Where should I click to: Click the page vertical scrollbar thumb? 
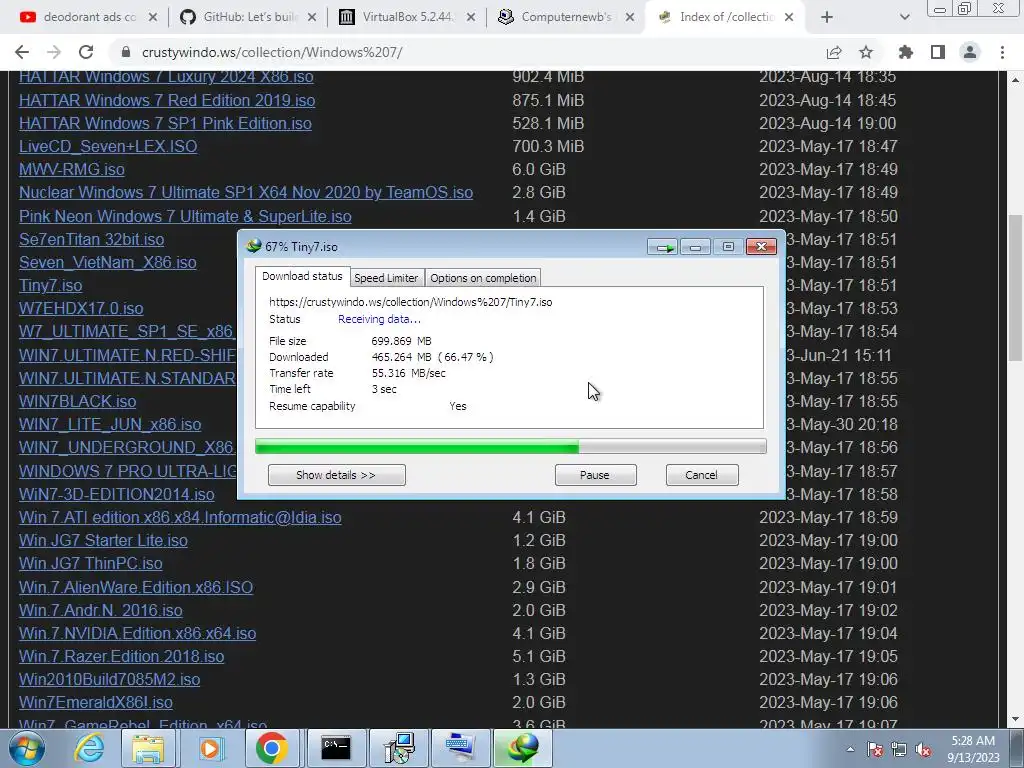click(1015, 287)
